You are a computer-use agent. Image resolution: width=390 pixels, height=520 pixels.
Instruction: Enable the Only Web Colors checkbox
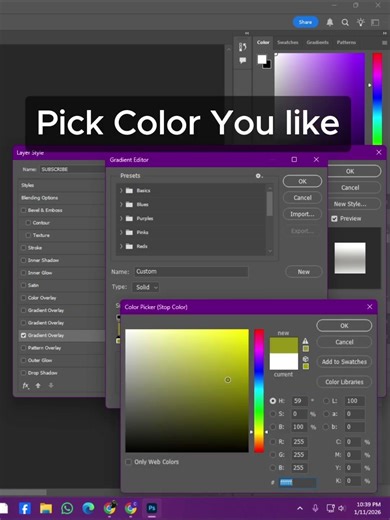click(x=128, y=462)
